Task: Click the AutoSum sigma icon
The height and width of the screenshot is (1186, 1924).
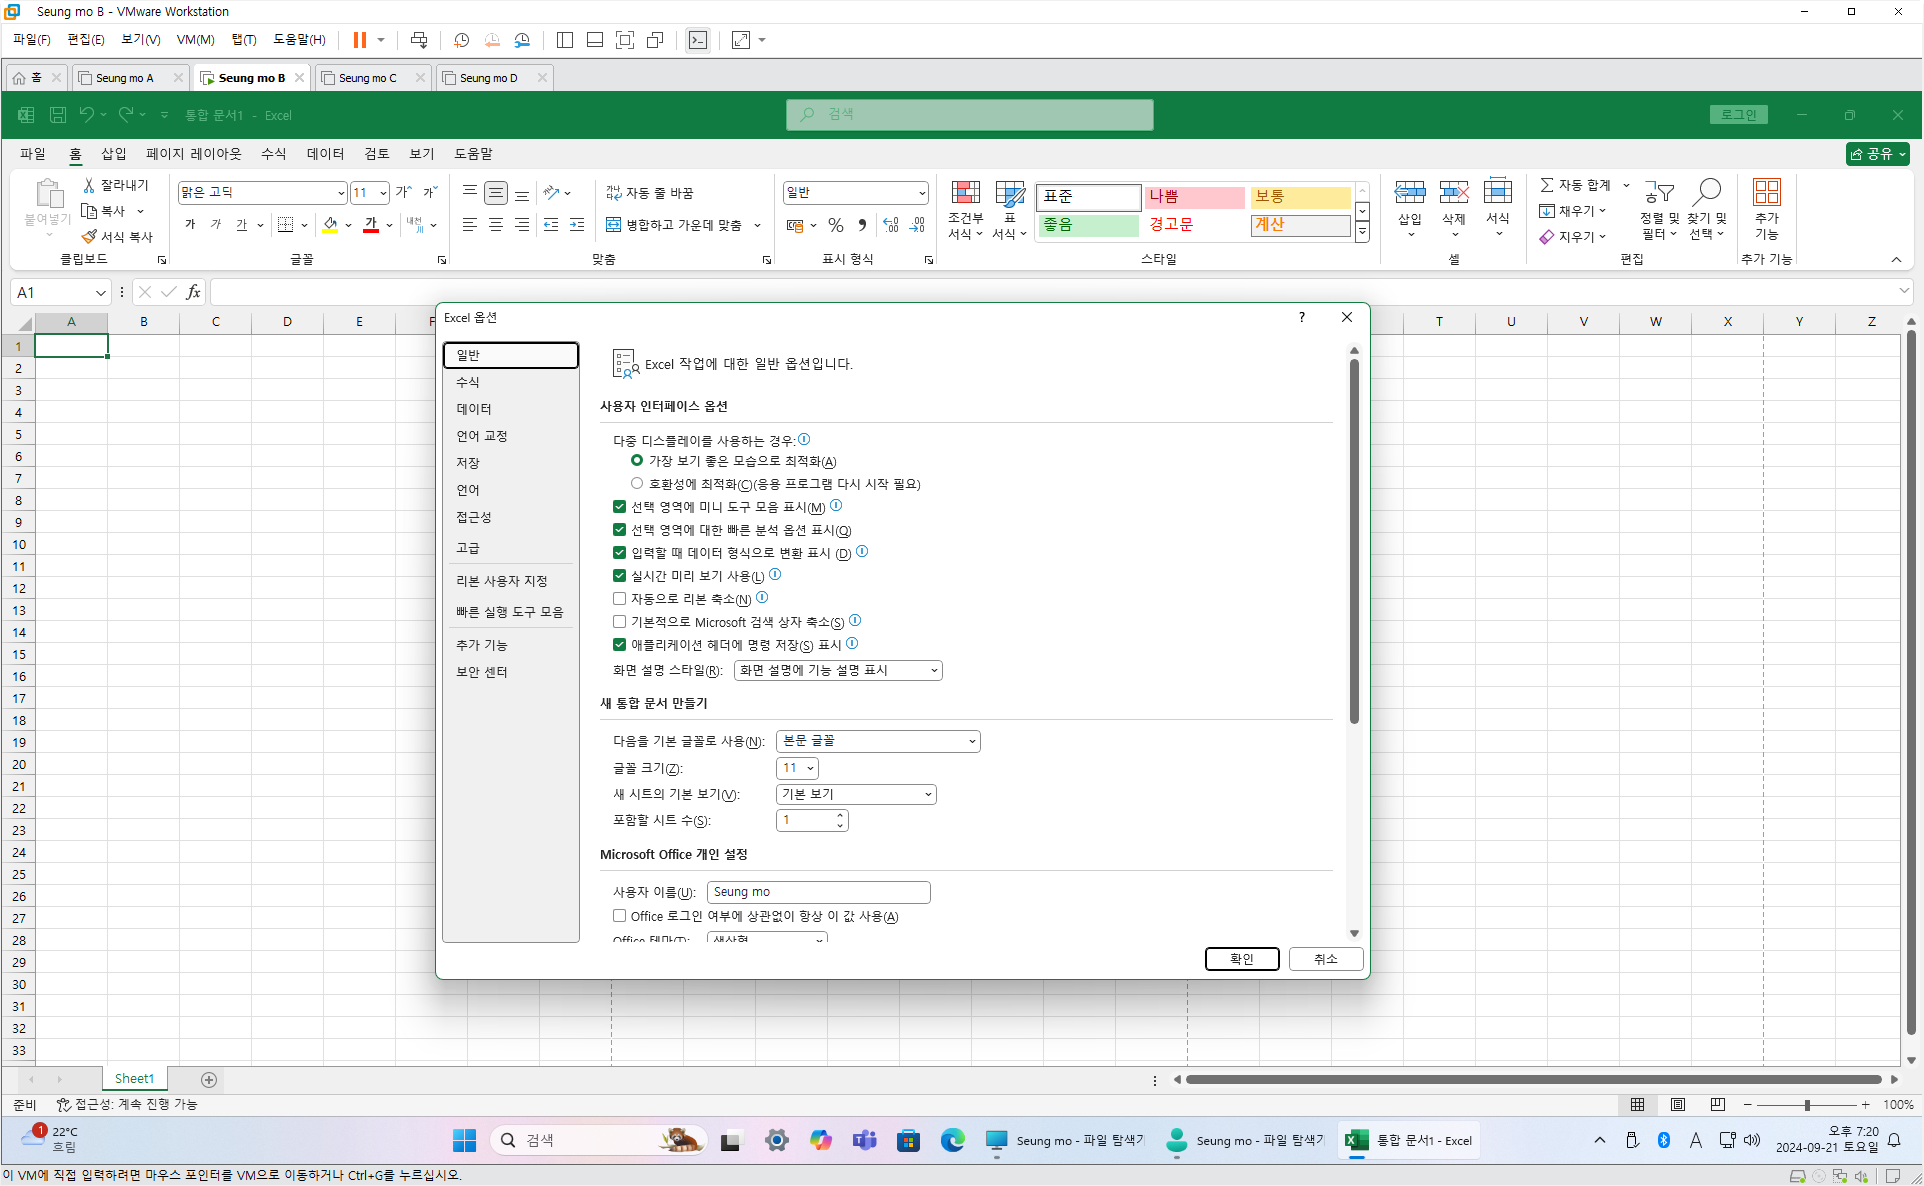Action: (x=1546, y=185)
